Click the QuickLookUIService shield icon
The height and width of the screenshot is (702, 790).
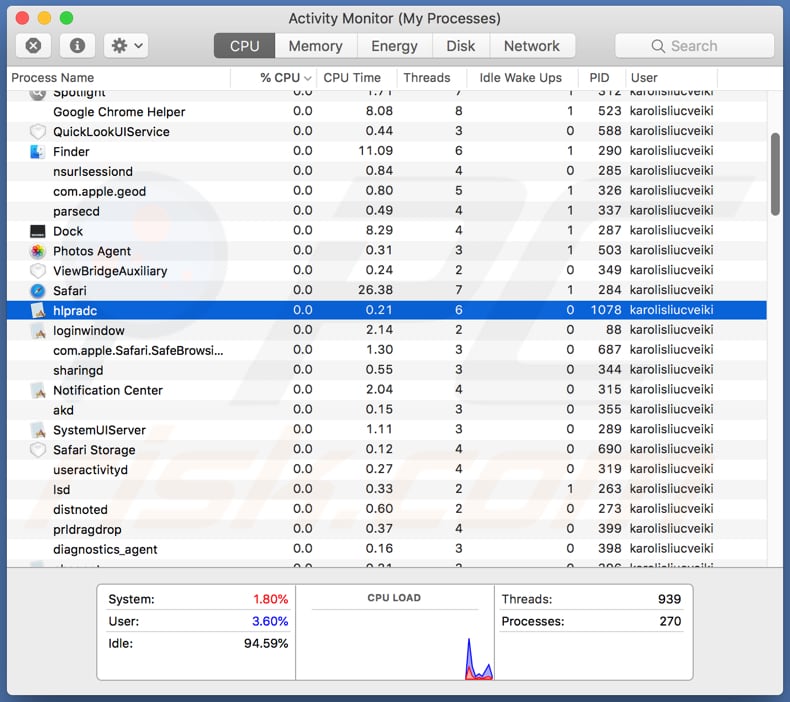tap(37, 132)
